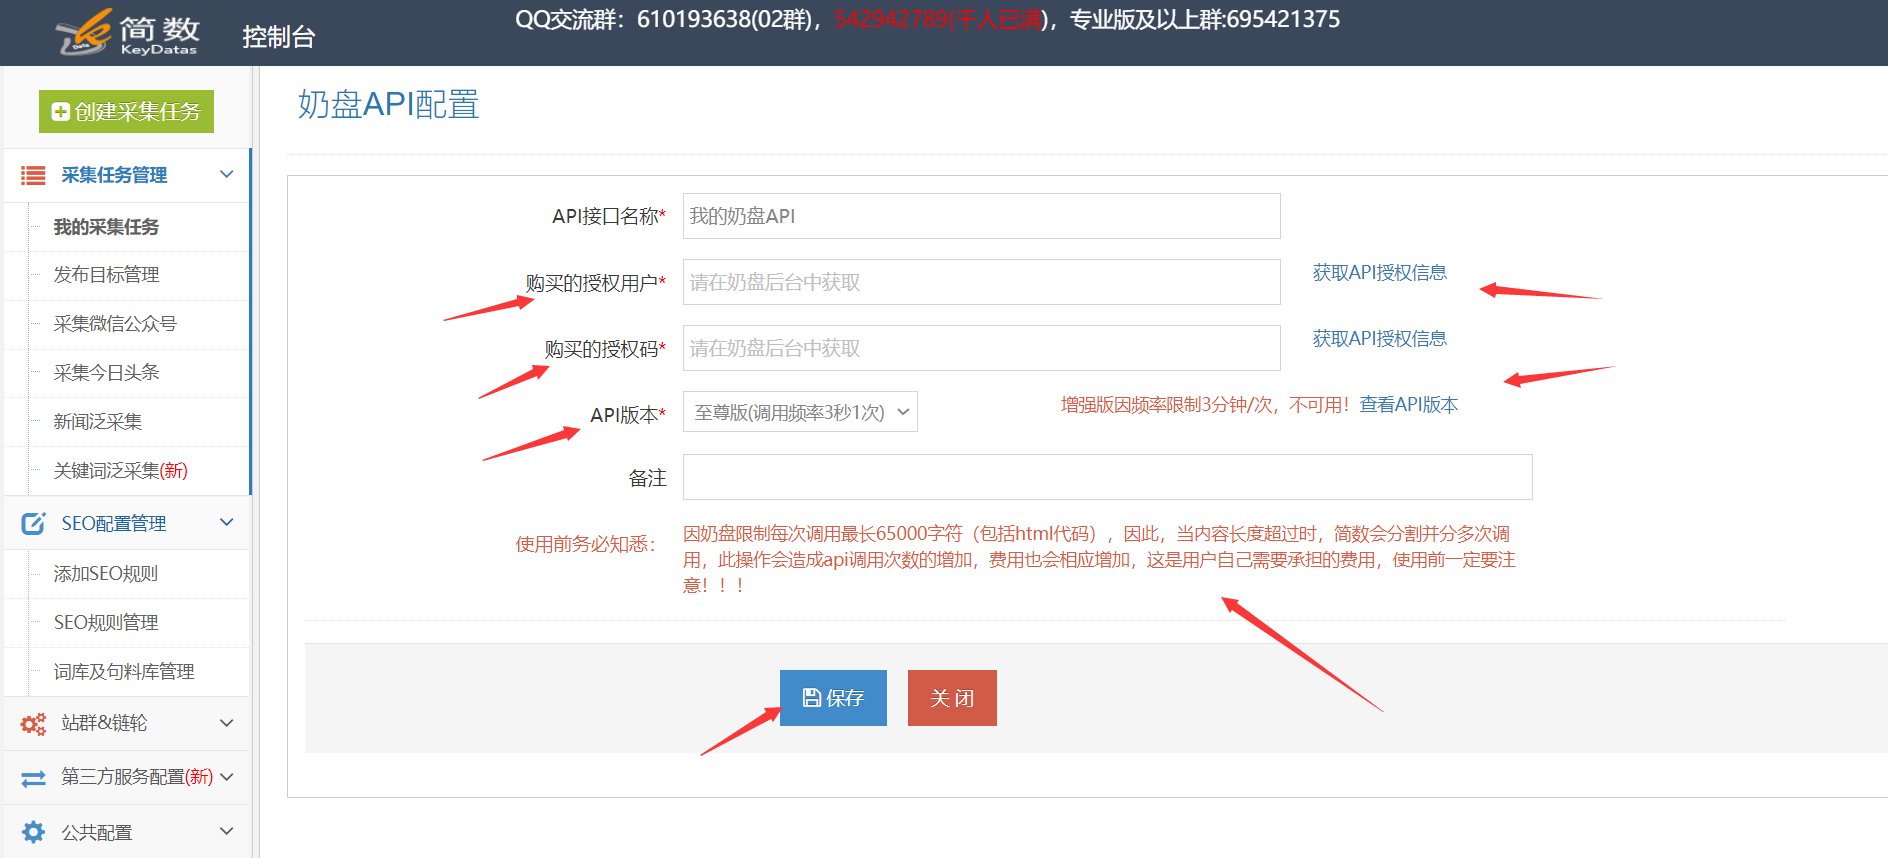Open 采集微信公众号 menu item
The image size is (1888, 858).
pyautogui.click(x=115, y=324)
